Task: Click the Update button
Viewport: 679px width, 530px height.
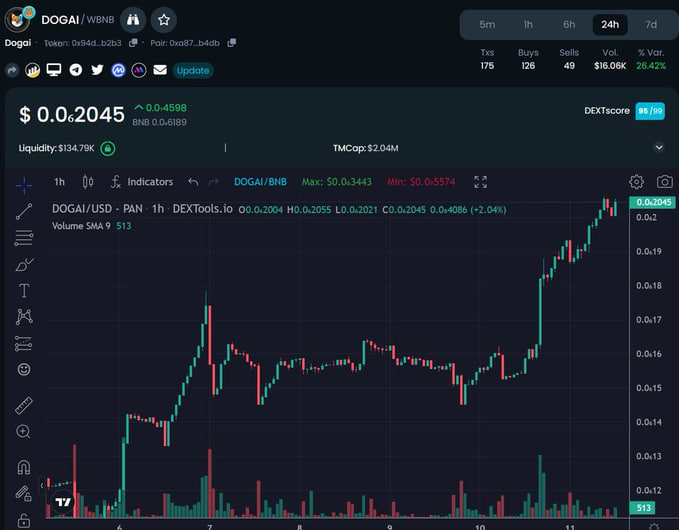Action: 193,71
